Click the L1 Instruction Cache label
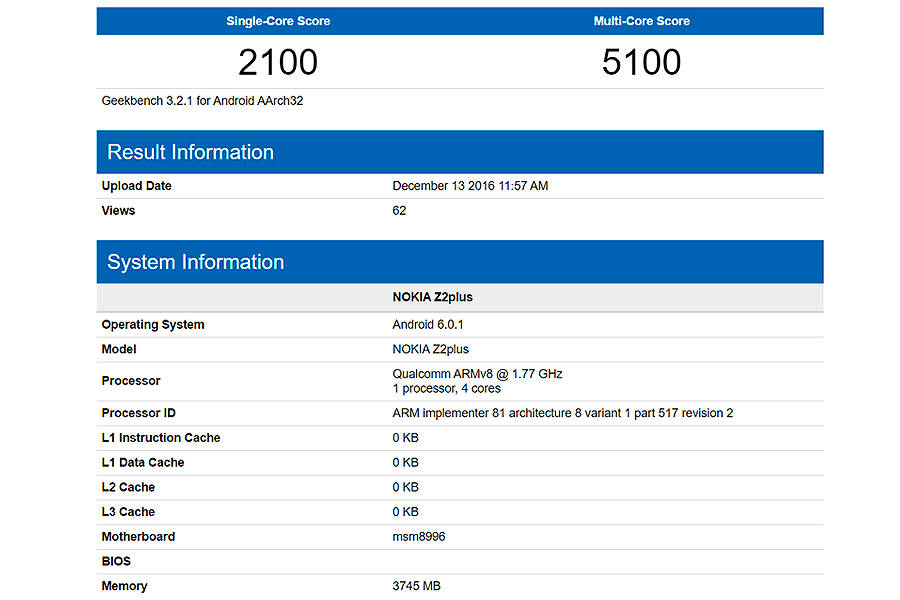Screen dimensions: 900x600 click(x=160, y=438)
